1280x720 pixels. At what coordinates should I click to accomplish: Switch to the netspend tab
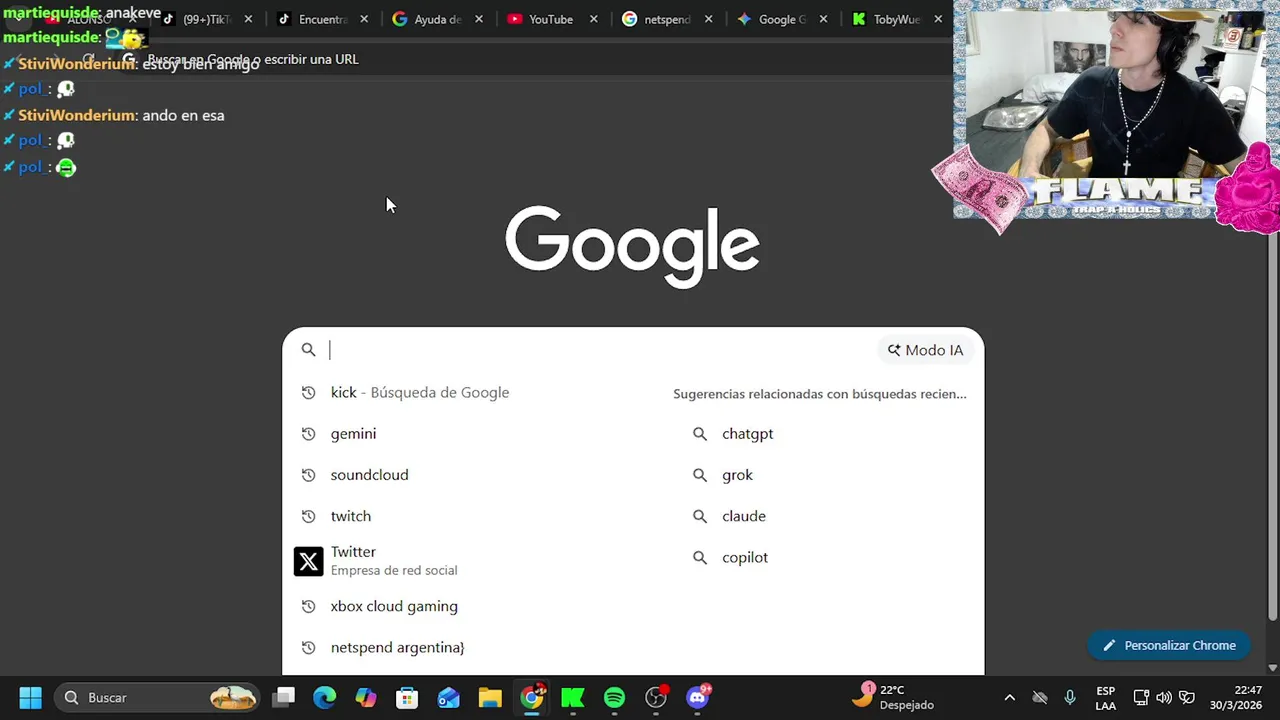(x=667, y=19)
